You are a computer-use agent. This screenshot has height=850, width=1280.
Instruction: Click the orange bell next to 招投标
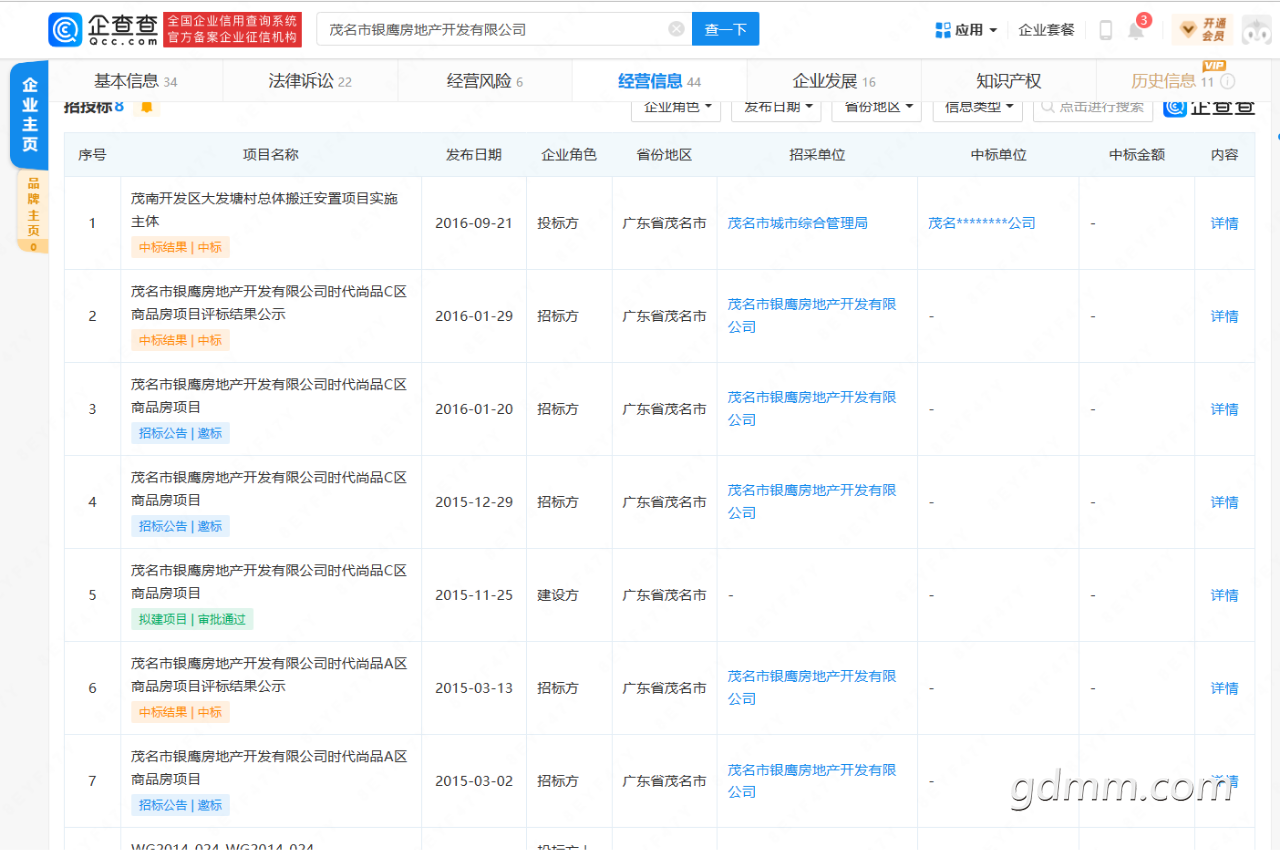pyautogui.click(x=147, y=107)
